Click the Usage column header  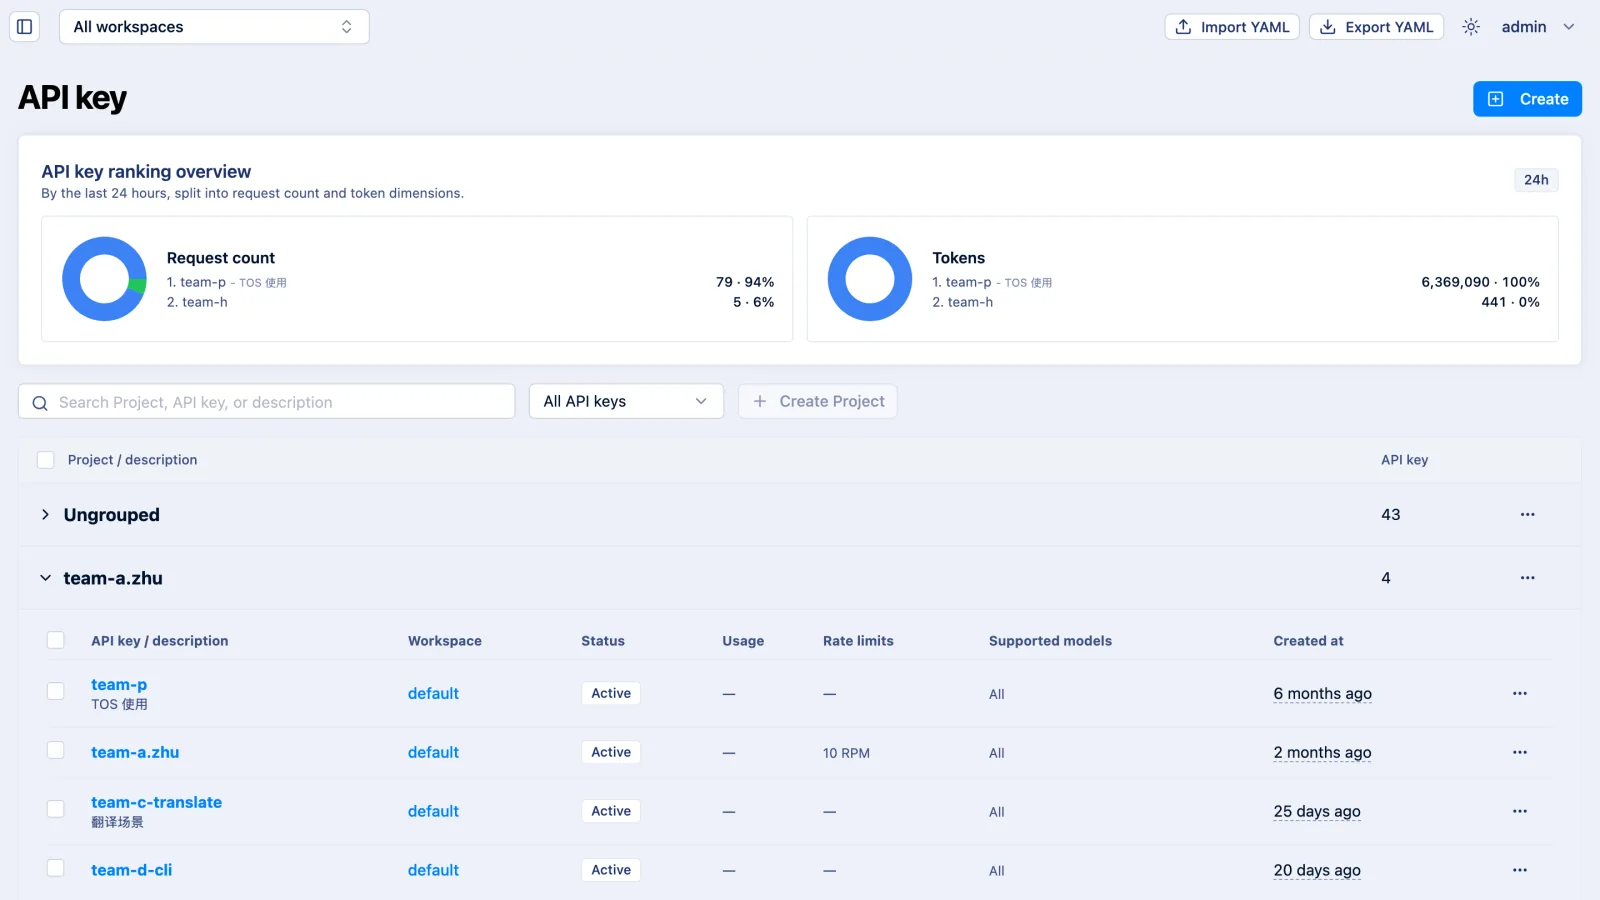point(743,641)
